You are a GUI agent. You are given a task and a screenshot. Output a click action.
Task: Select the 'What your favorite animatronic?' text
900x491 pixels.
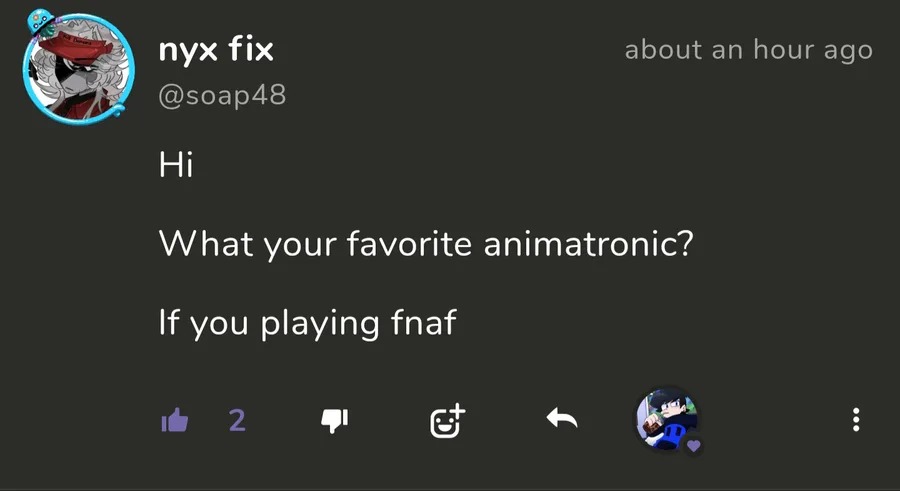tap(425, 244)
